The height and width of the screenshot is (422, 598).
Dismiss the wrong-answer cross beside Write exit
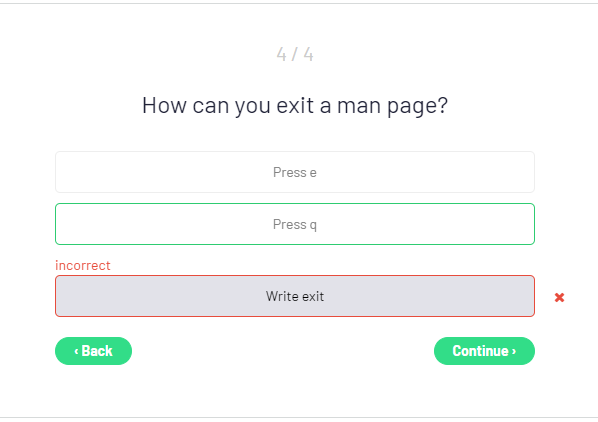click(559, 297)
